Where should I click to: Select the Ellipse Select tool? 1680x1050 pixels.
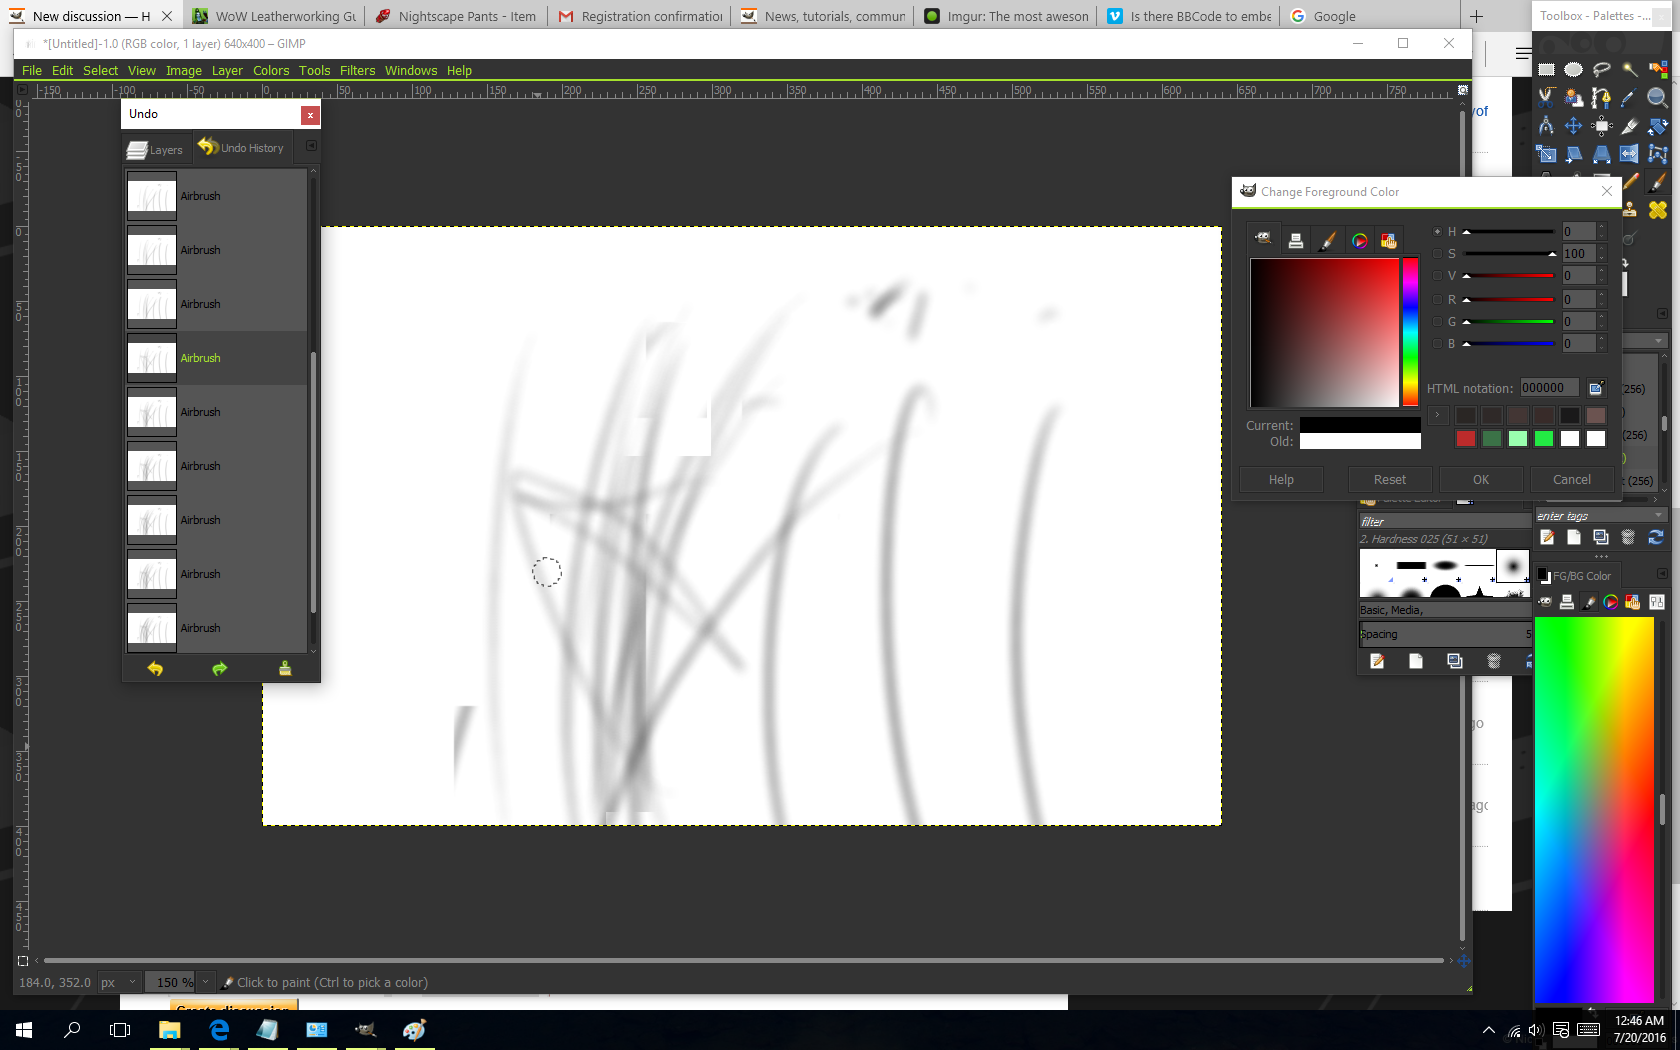(1574, 69)
